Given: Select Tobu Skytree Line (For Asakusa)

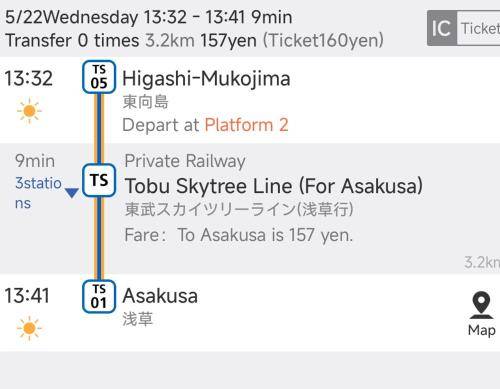Looking at the screenshot, I should 274,186.
